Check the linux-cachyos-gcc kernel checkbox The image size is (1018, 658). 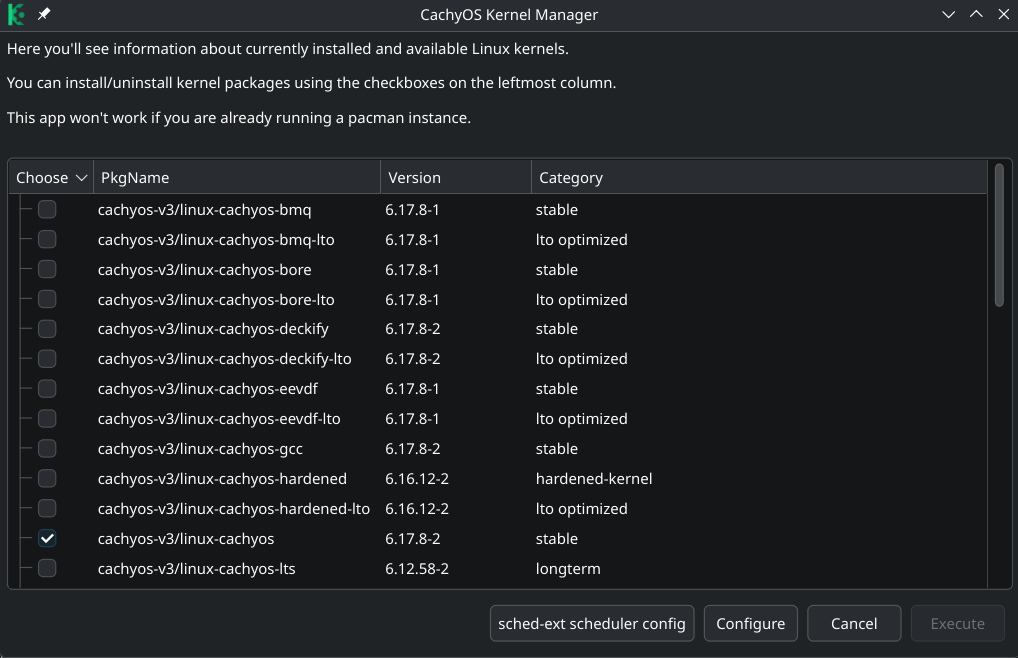click(46, 448)
